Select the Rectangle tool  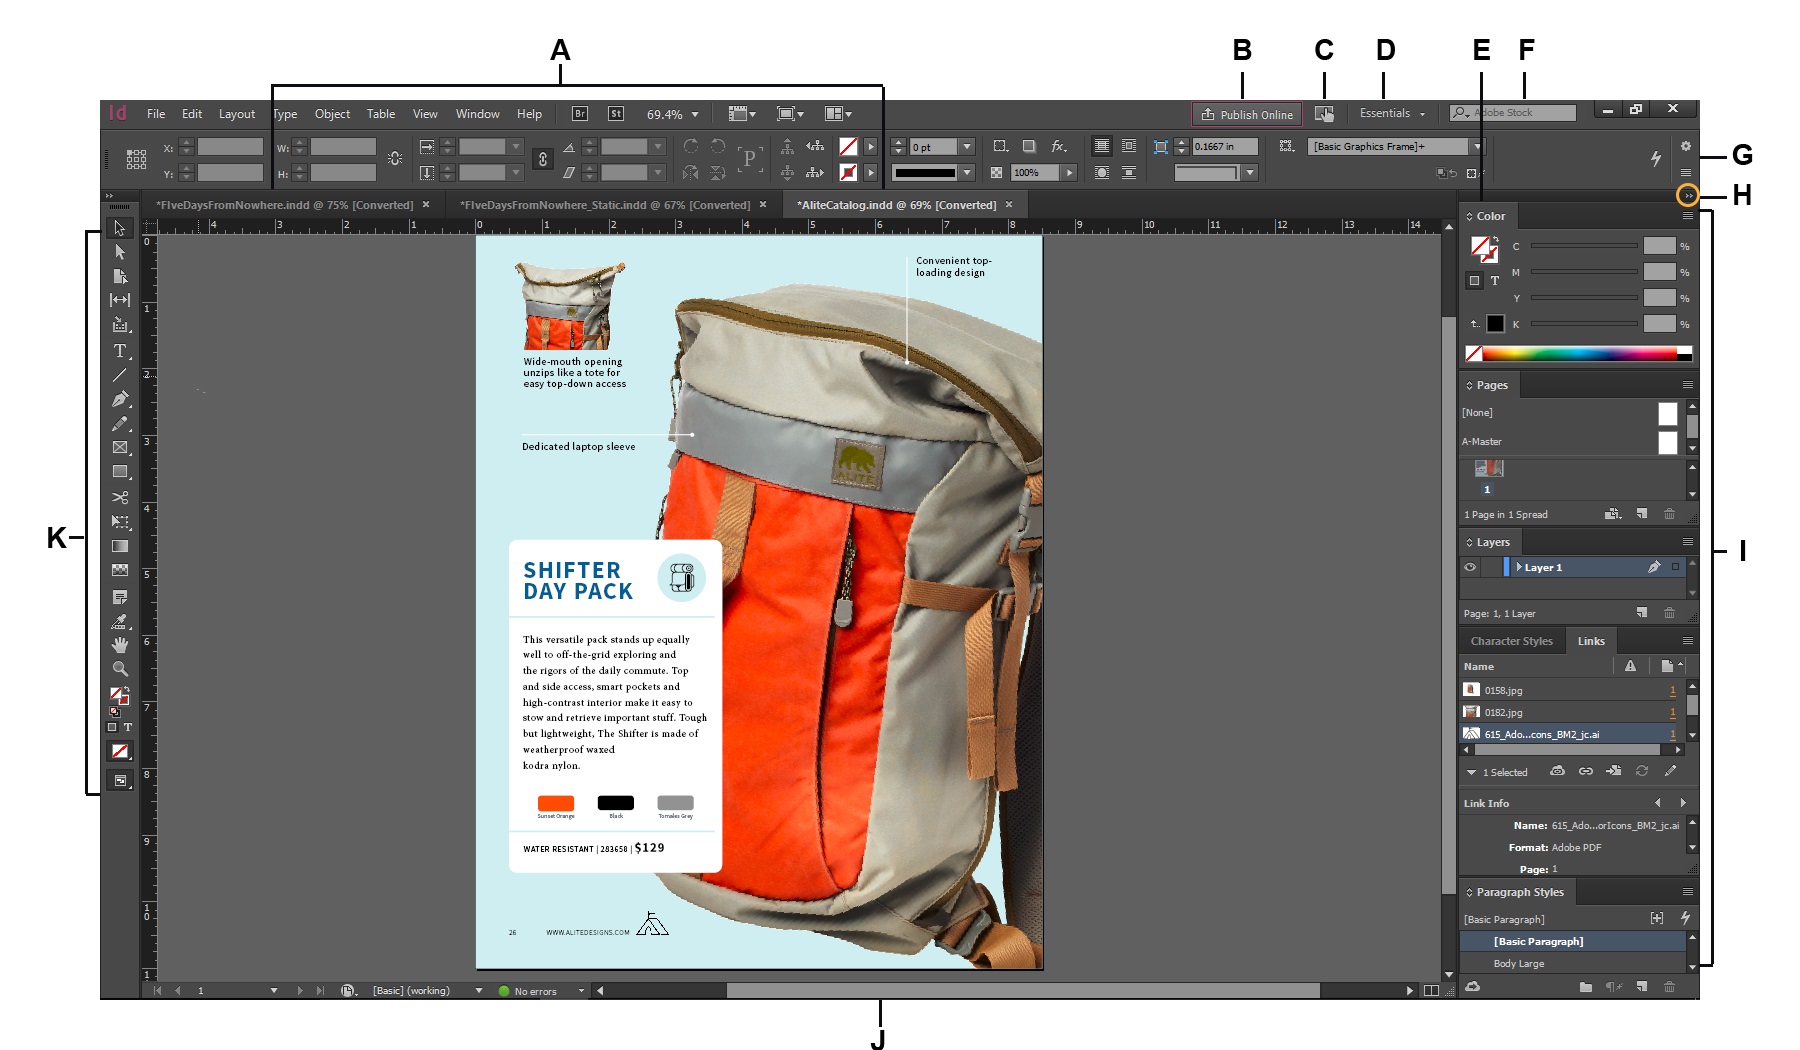tap(120, 471)
